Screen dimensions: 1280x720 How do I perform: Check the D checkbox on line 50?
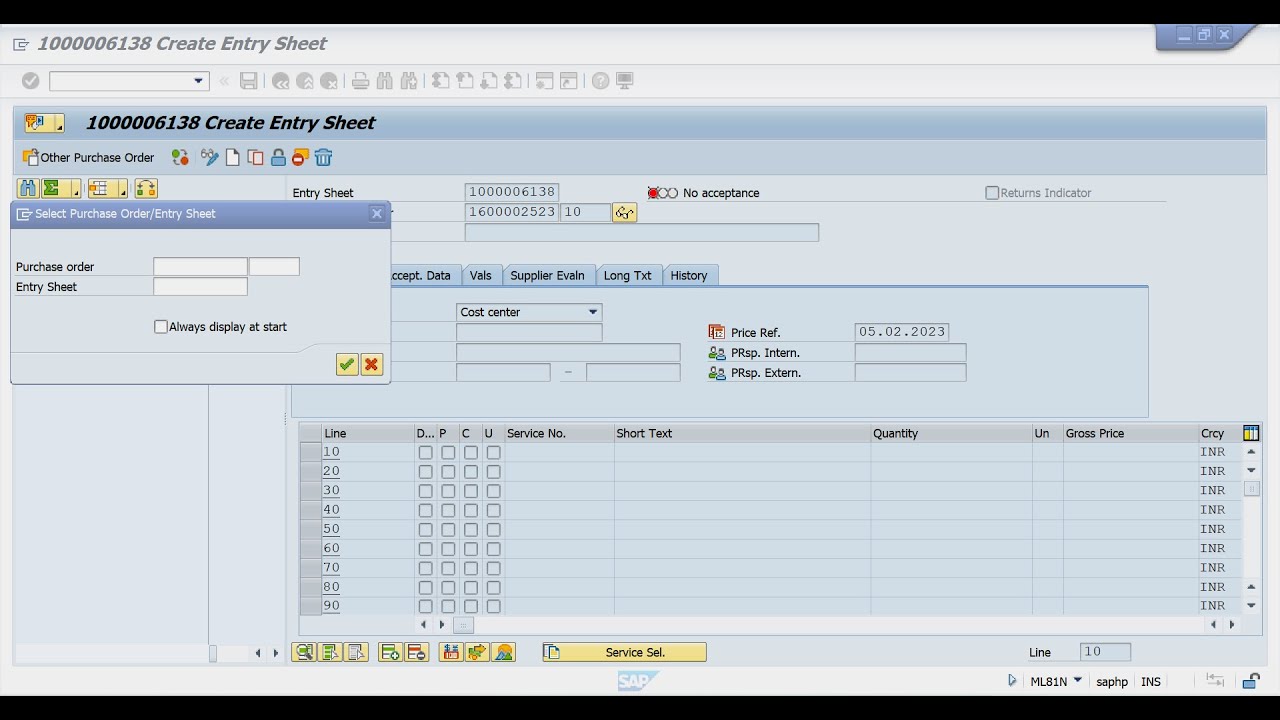coord(426,529)
